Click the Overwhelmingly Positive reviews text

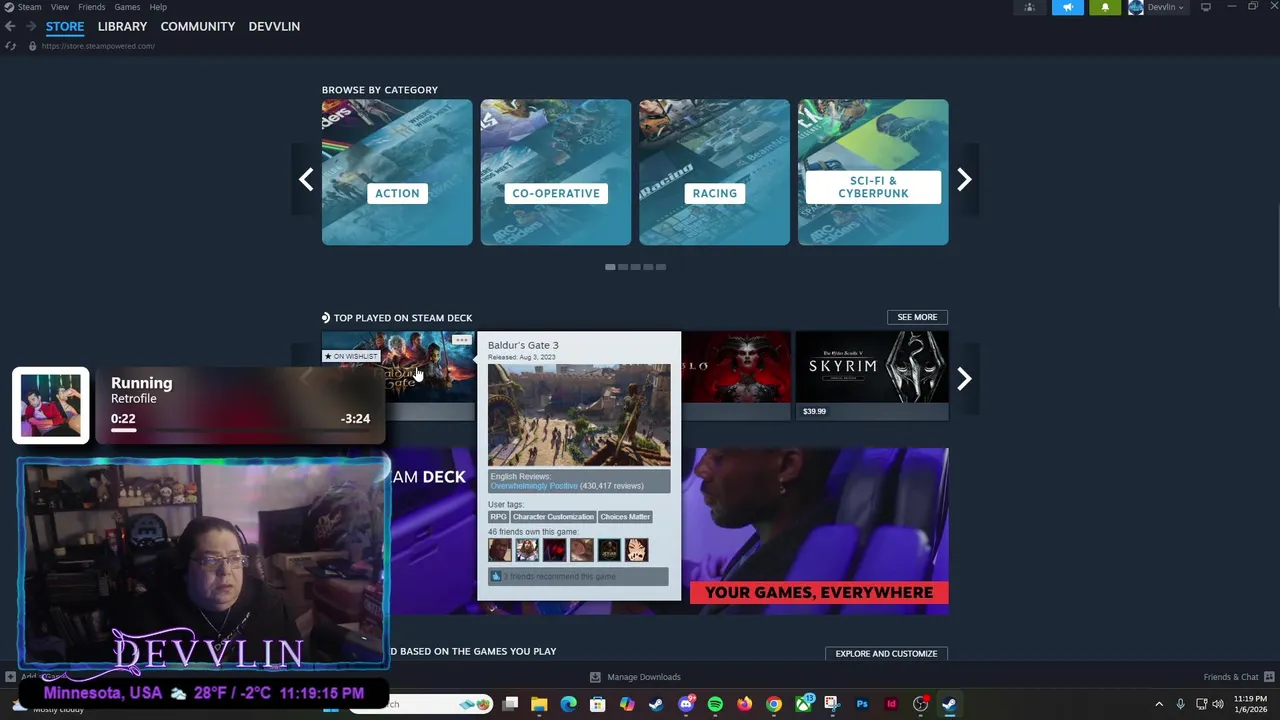tap(534, 486)
